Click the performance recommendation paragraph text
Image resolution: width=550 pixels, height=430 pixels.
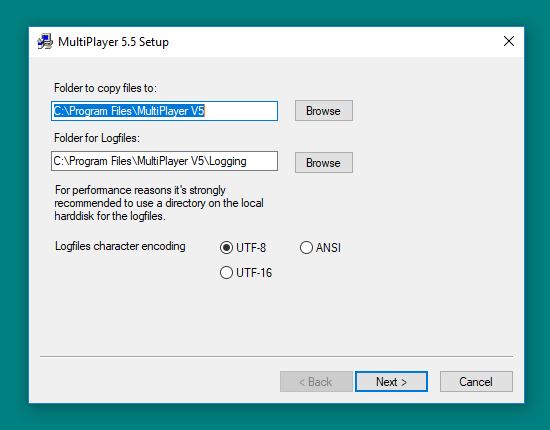[159, 203]
